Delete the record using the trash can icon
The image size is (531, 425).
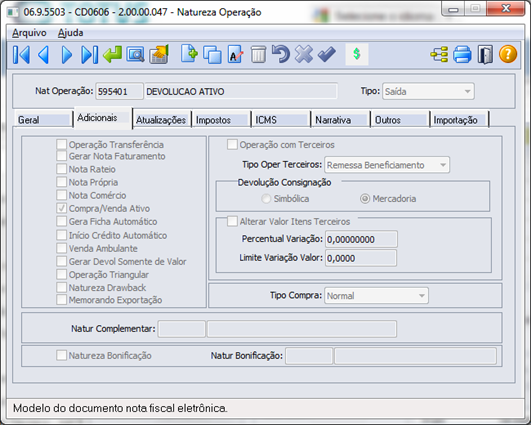click(x=258, y=55)
